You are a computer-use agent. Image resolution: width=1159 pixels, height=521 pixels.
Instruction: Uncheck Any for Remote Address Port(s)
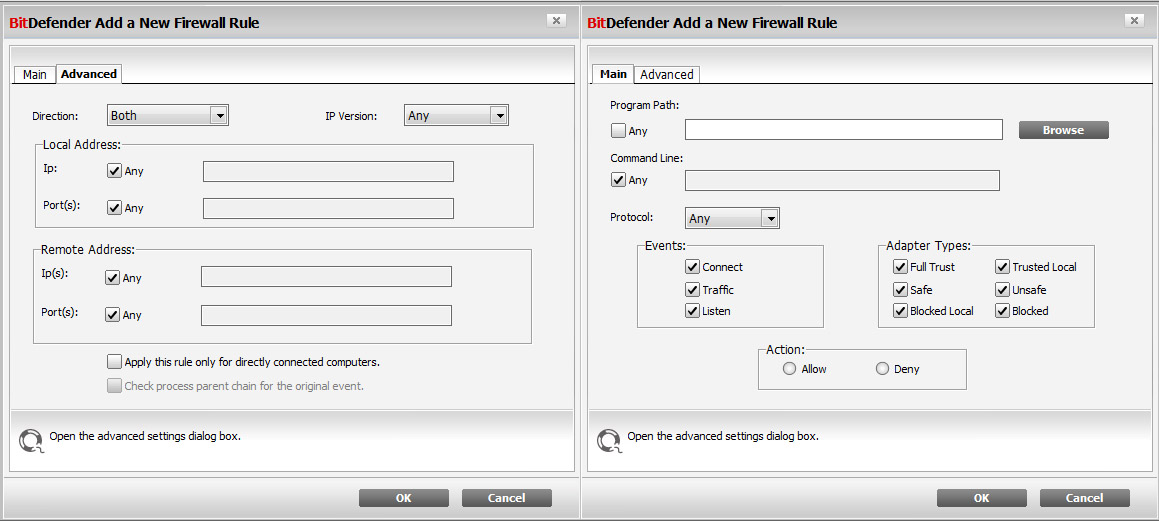[112, 315]
